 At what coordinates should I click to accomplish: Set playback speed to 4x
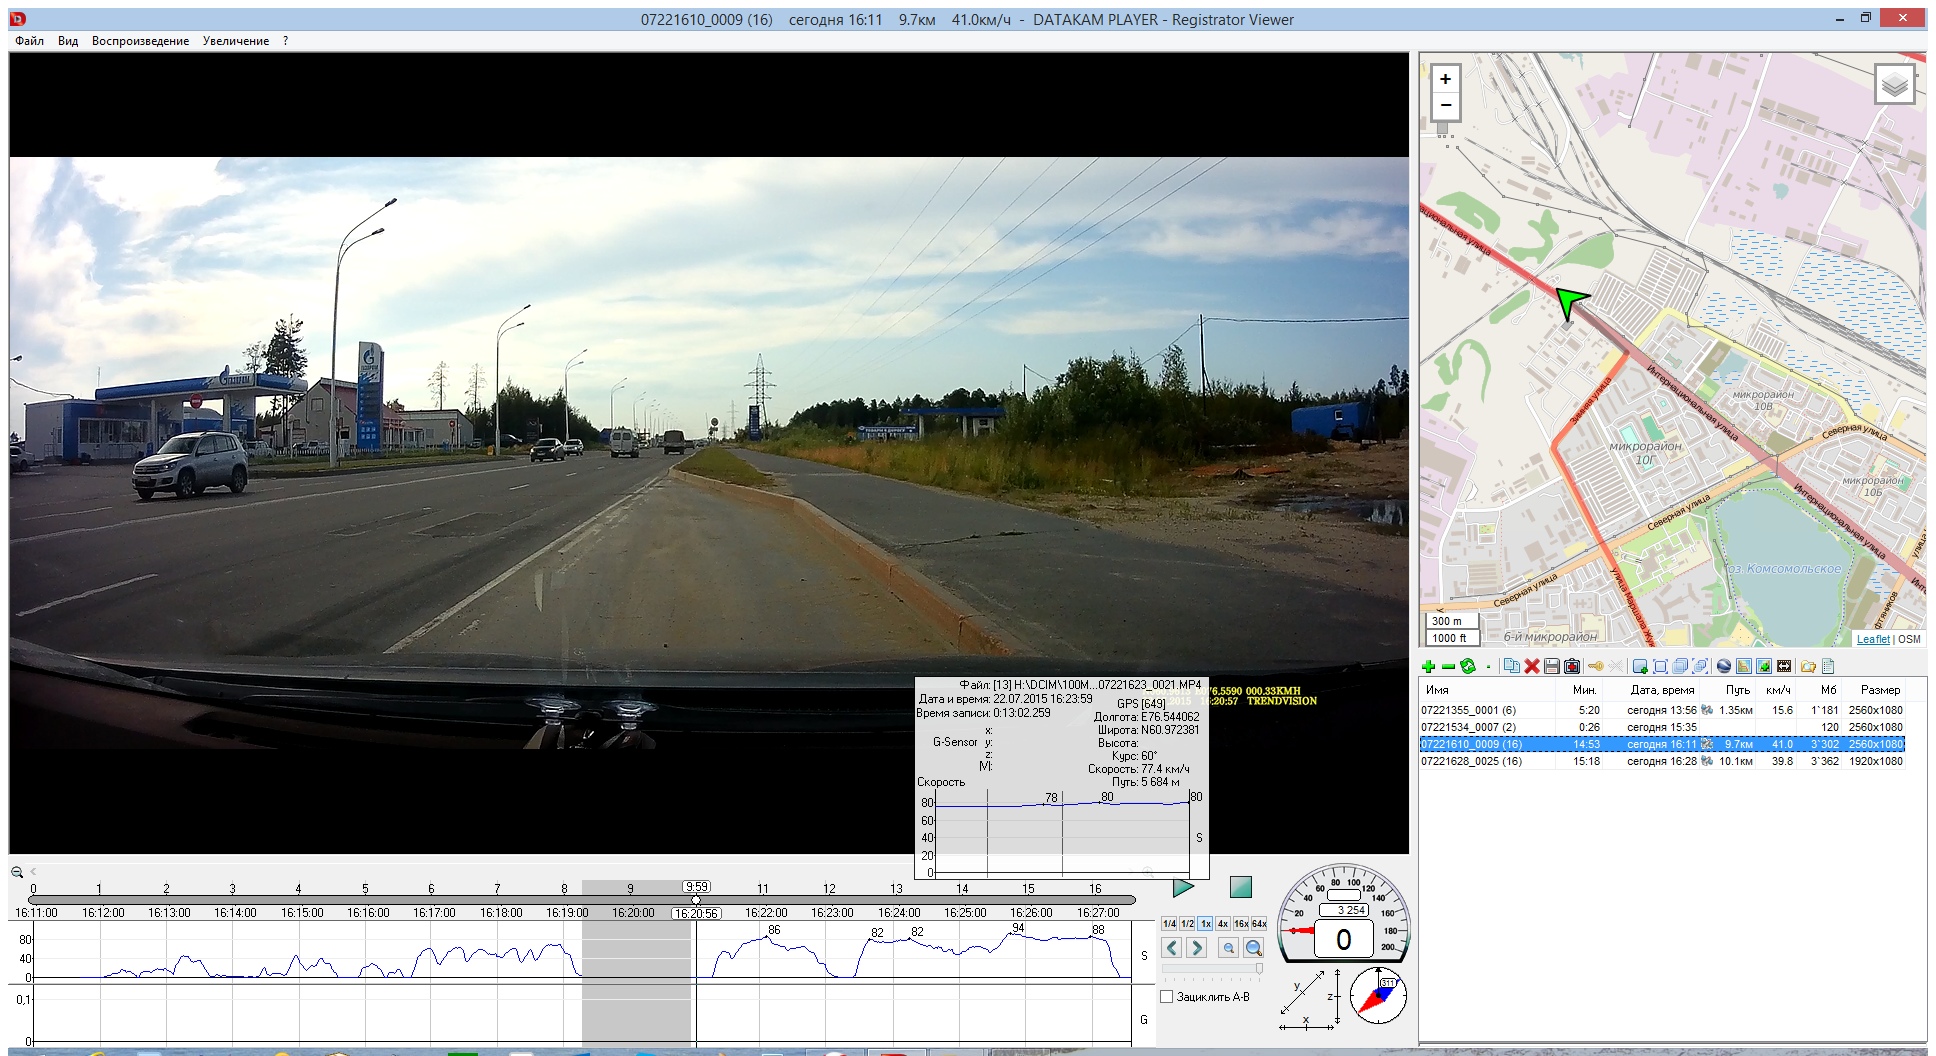1222,924
